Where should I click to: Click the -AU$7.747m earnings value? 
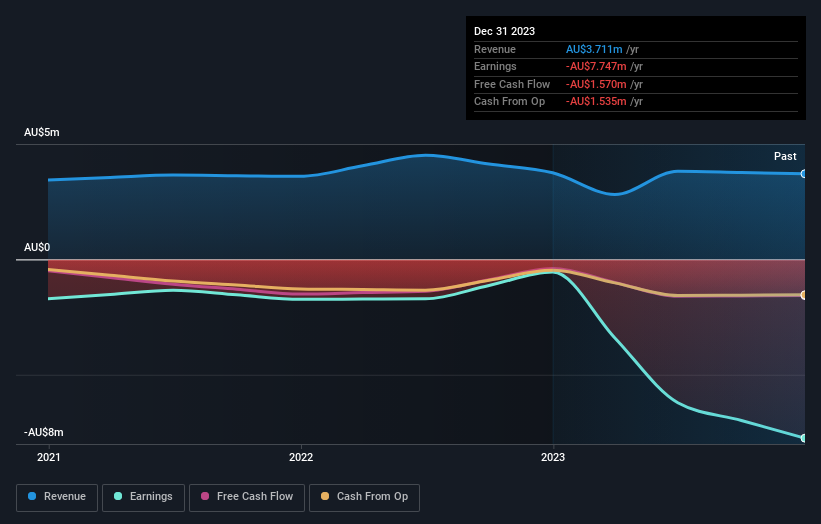(x=596, y=66)
